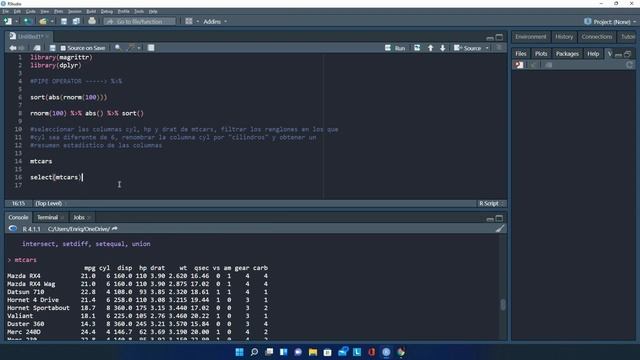The width and height of the screenshot is (640, 360).
Task: Maximize the console pane
Action: tap(499, 218)
